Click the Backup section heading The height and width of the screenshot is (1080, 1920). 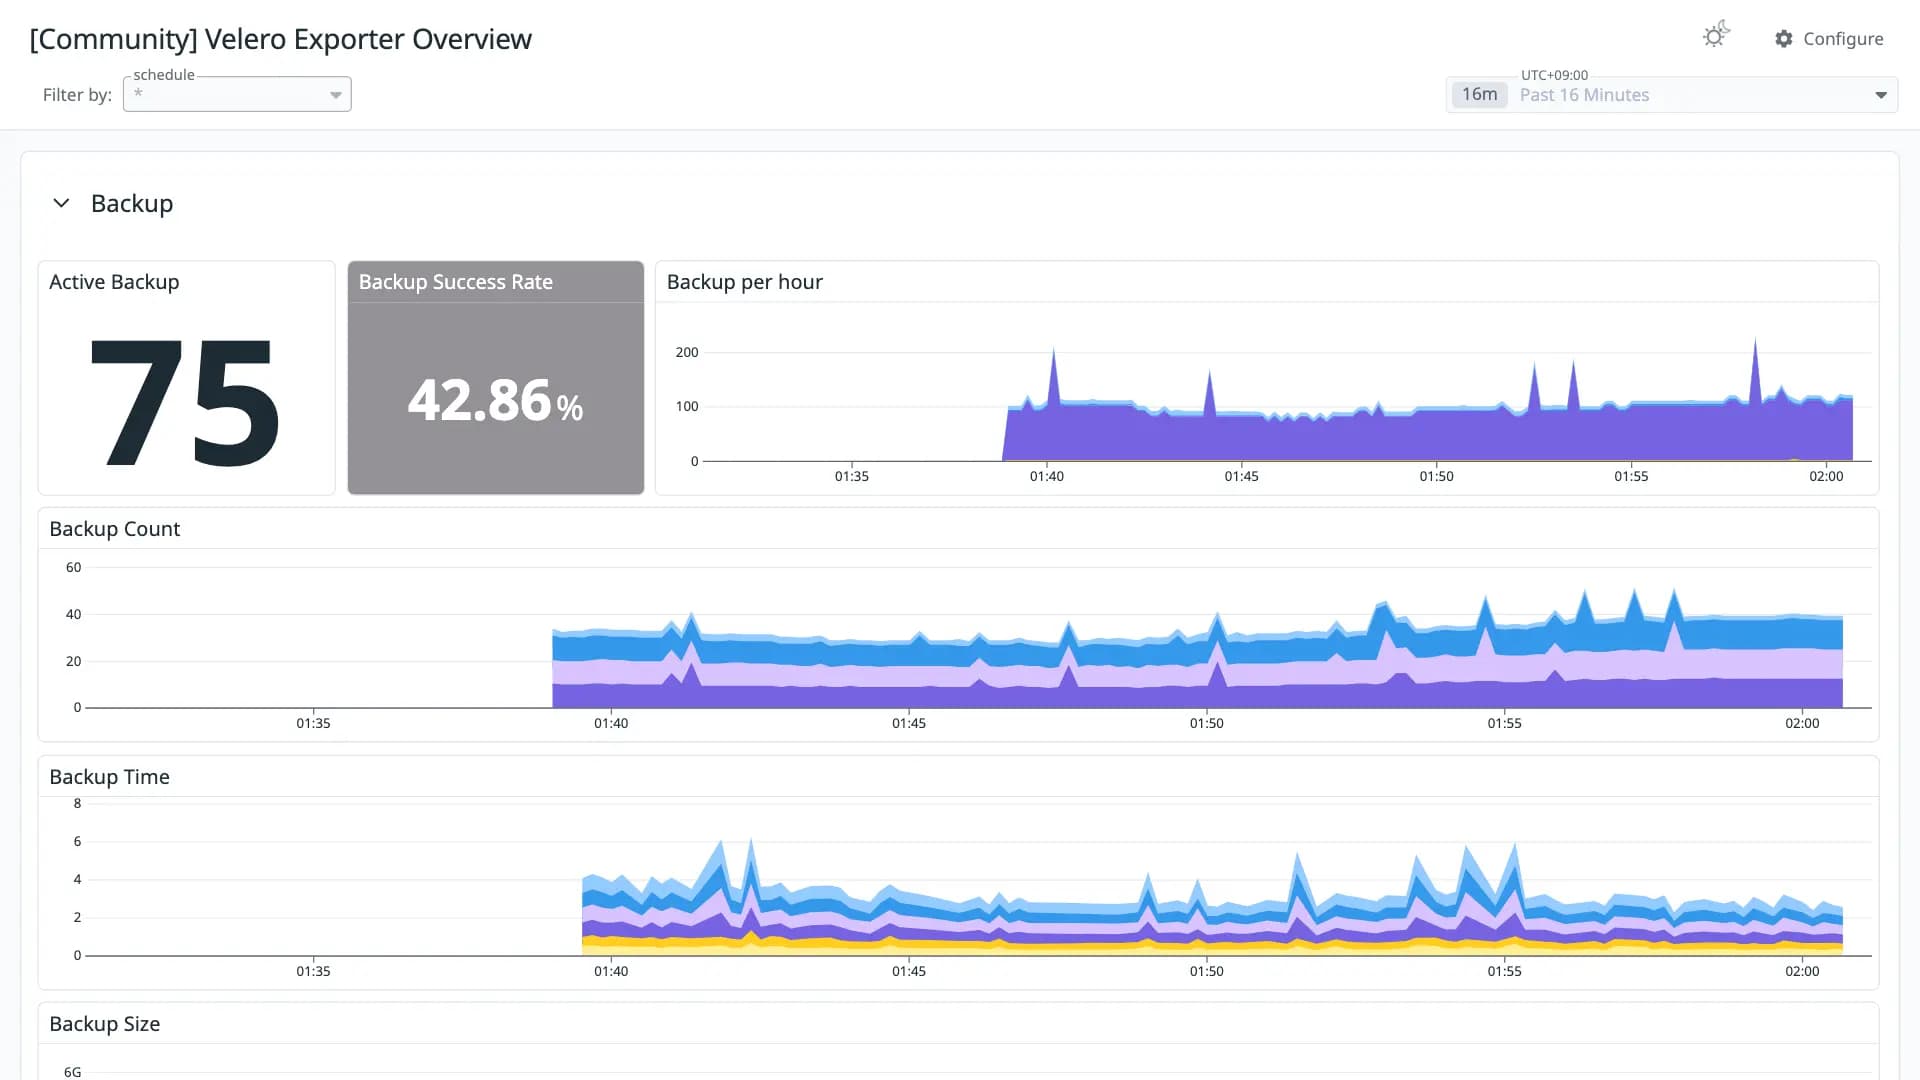click(x=132, y=203)
